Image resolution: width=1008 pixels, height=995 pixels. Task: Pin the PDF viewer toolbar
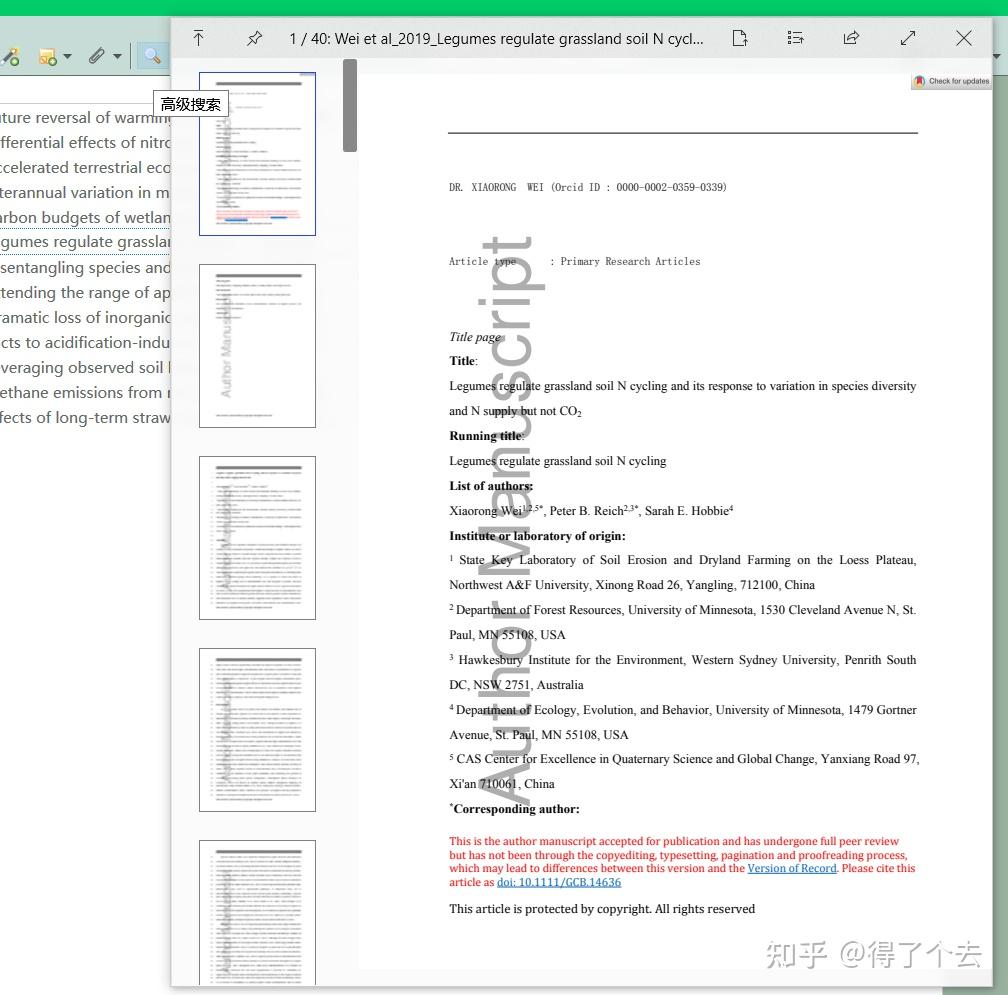(254, 37)
